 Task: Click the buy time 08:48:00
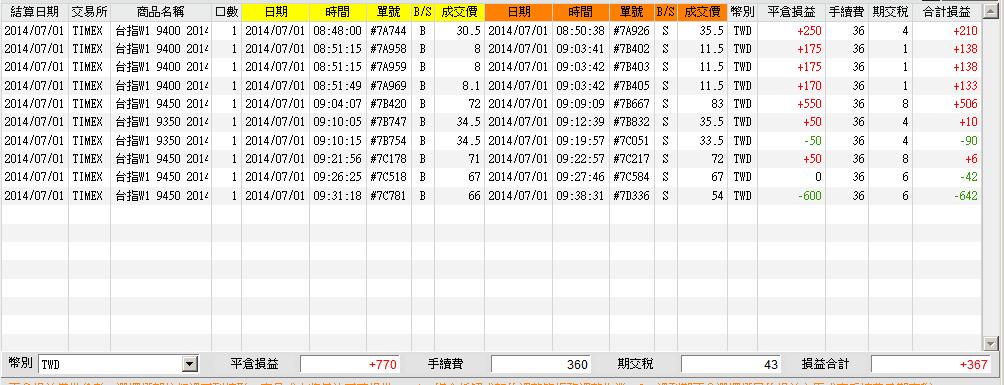tap(337, 31)
